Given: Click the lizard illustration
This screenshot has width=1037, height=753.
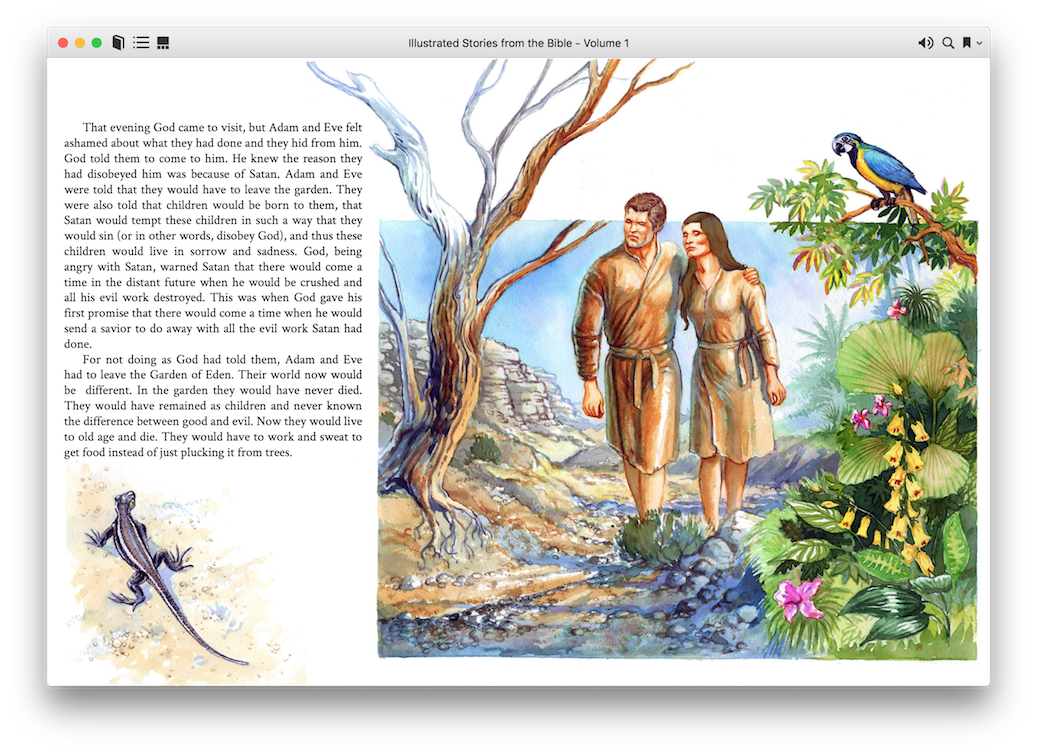Looking at the screenshot, I should pyautogui.click(x=165, y=577).
